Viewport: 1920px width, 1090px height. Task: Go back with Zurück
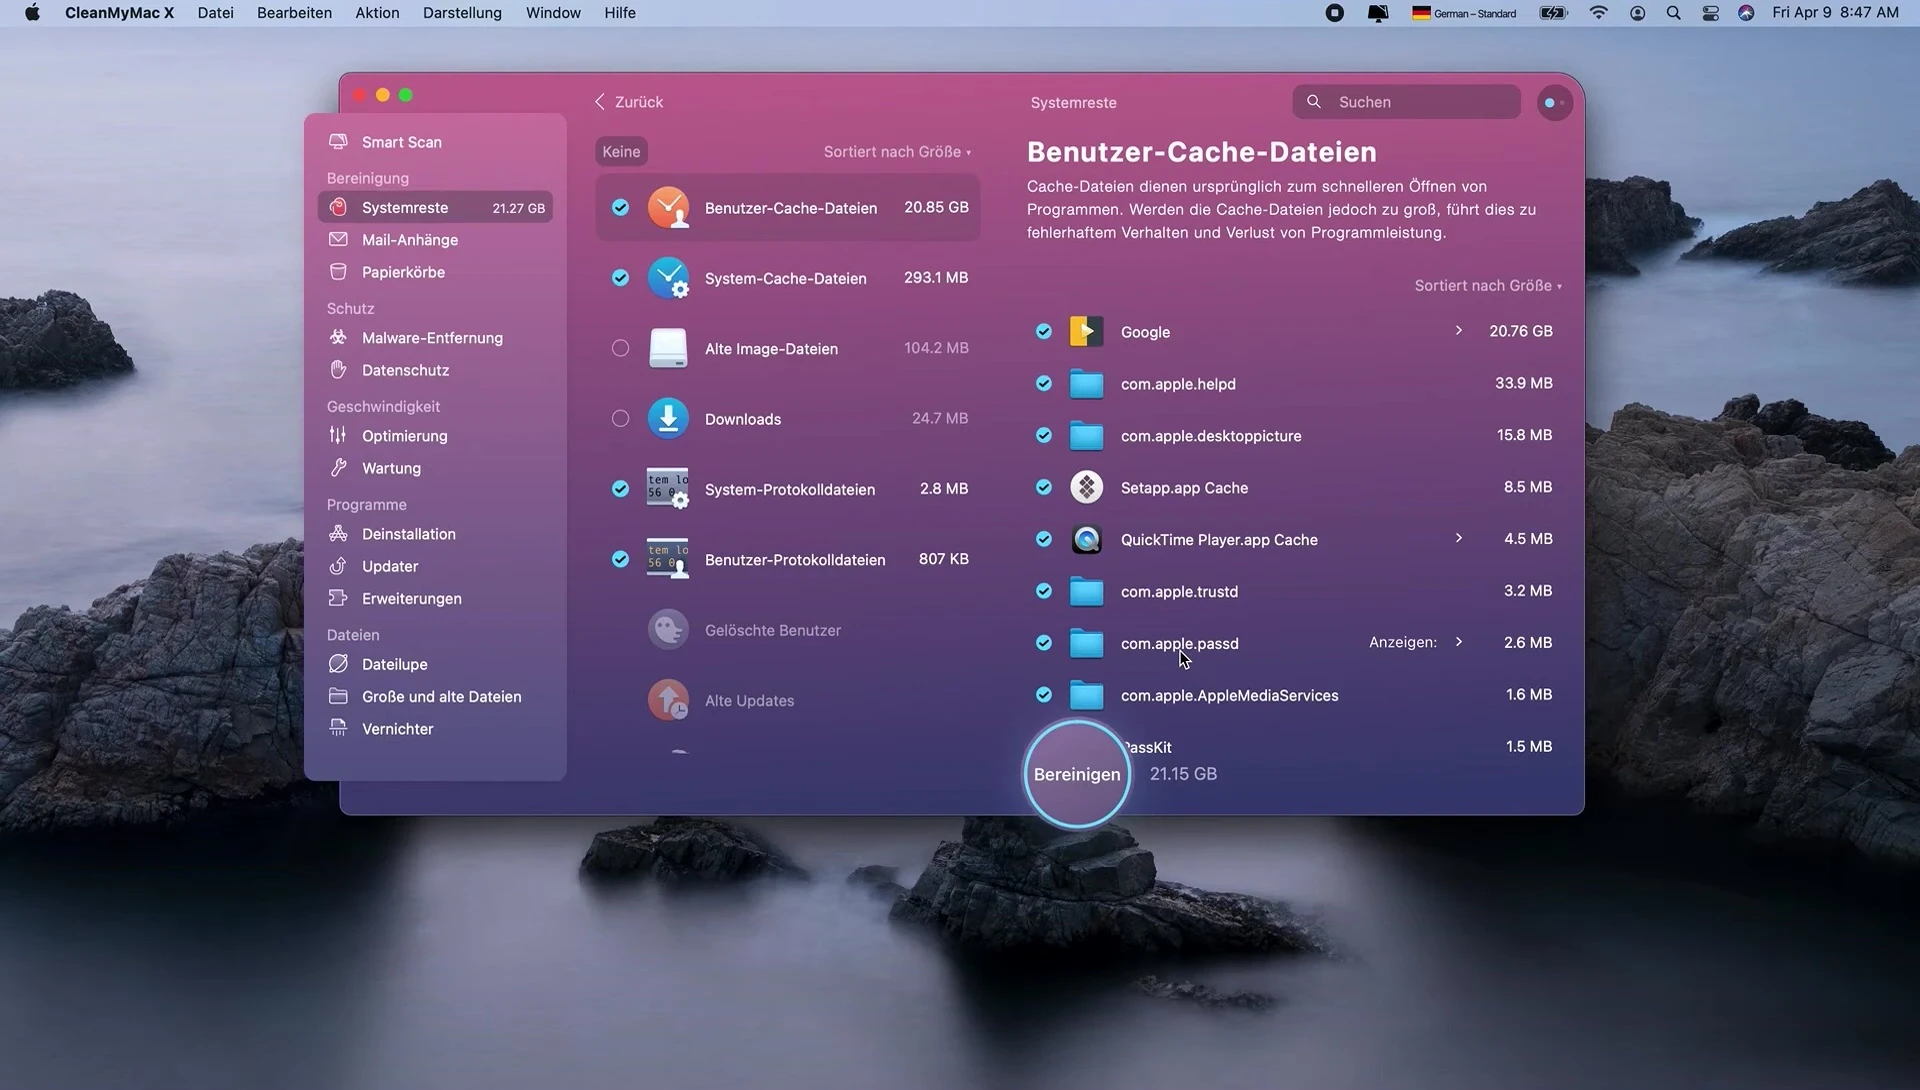tap(629, 102)
